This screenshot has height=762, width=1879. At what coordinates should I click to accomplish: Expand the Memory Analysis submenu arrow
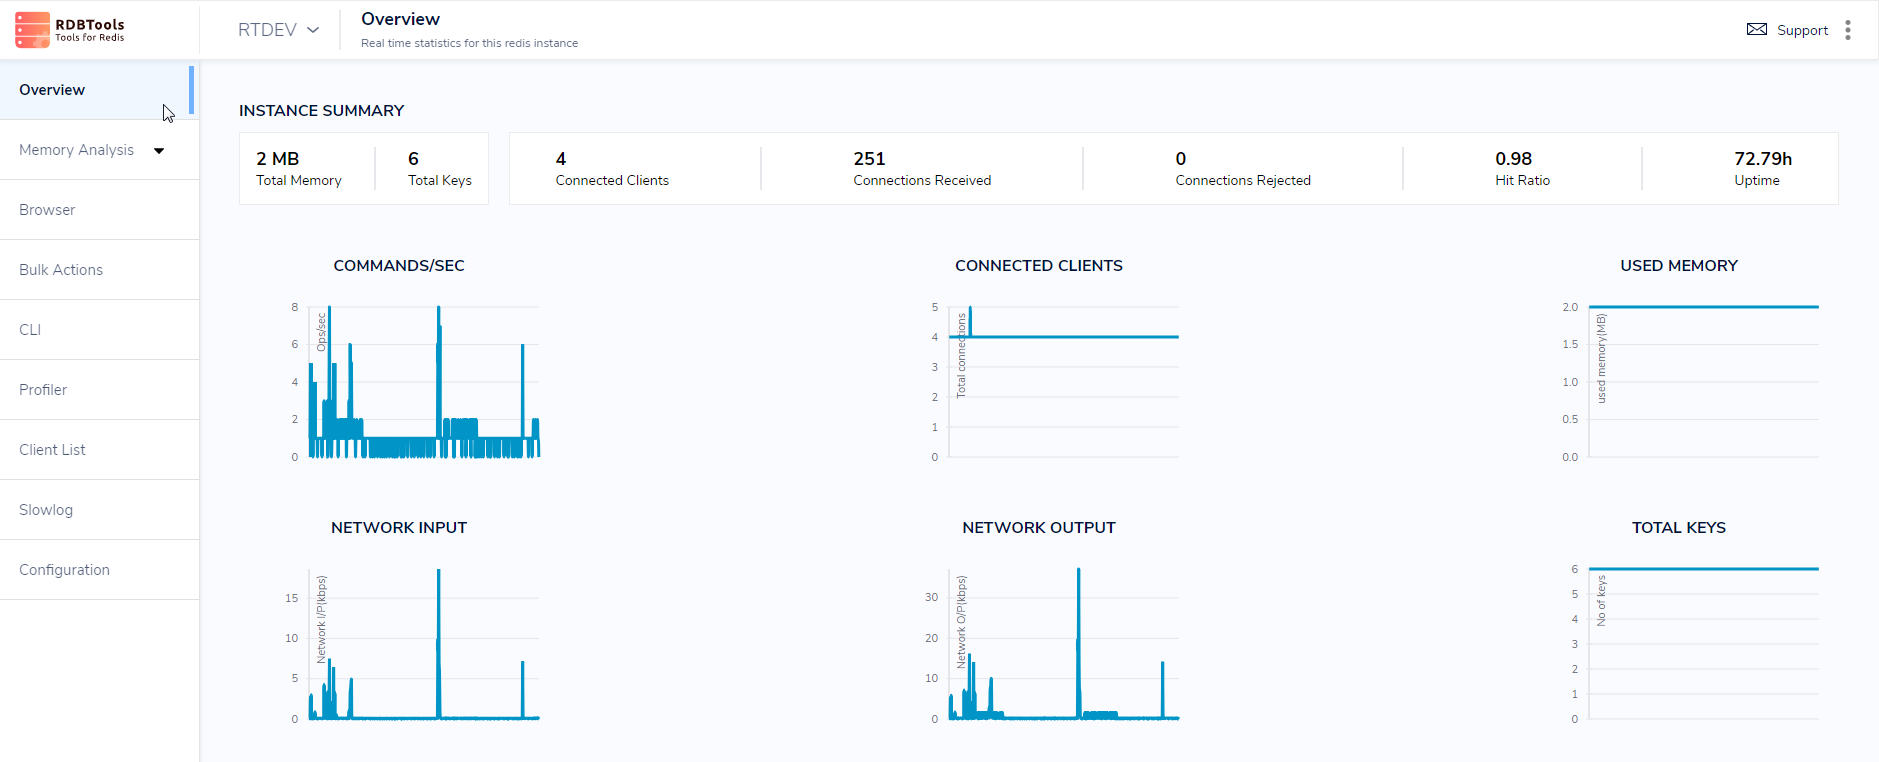tap(159, 151)
